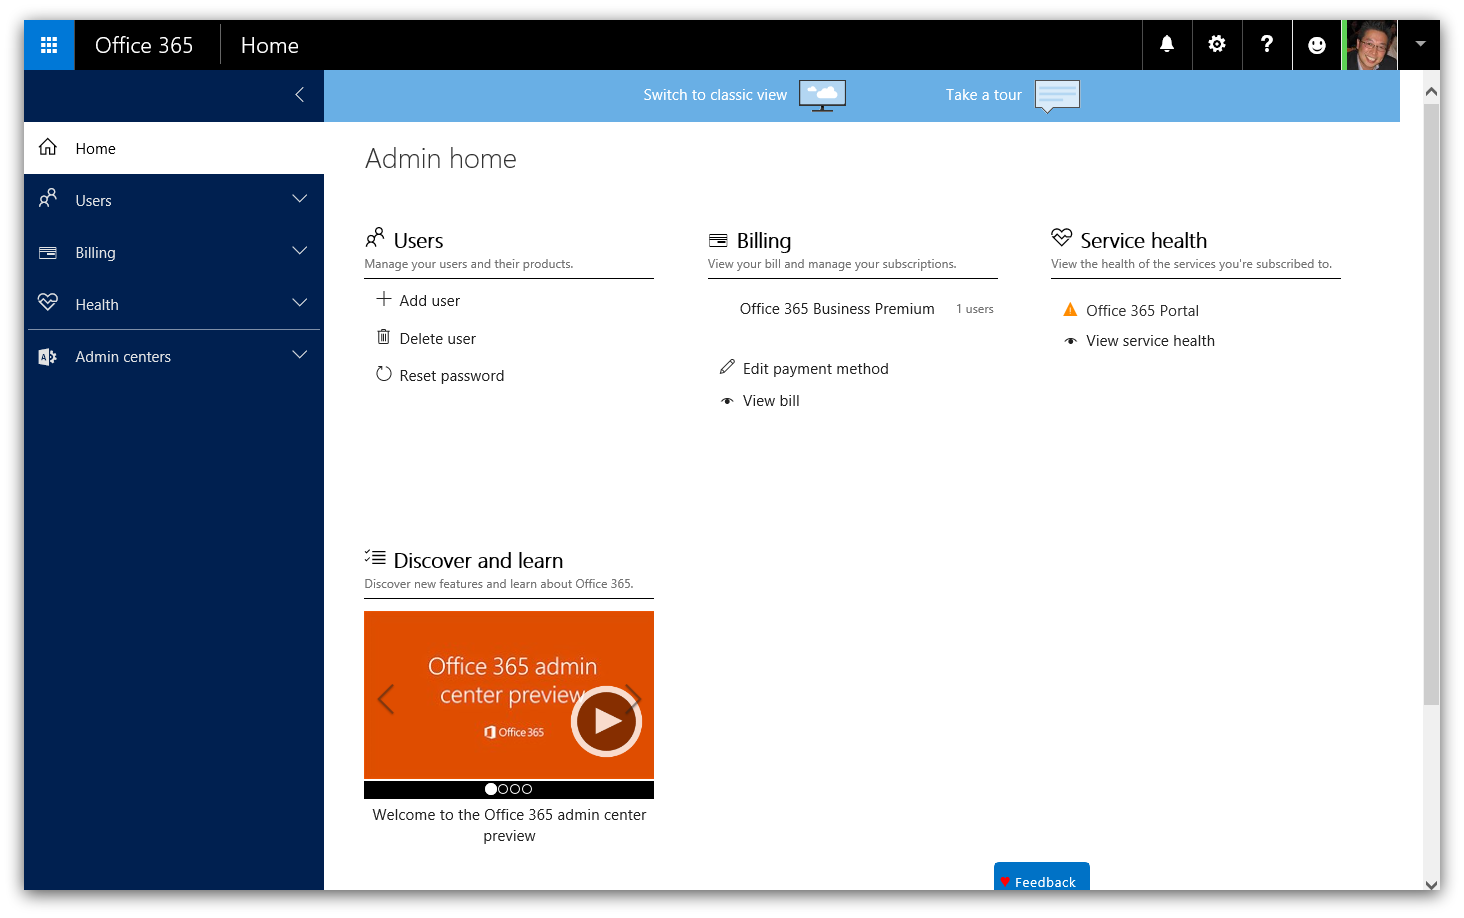Click the eye icon beside View bill

727,401
